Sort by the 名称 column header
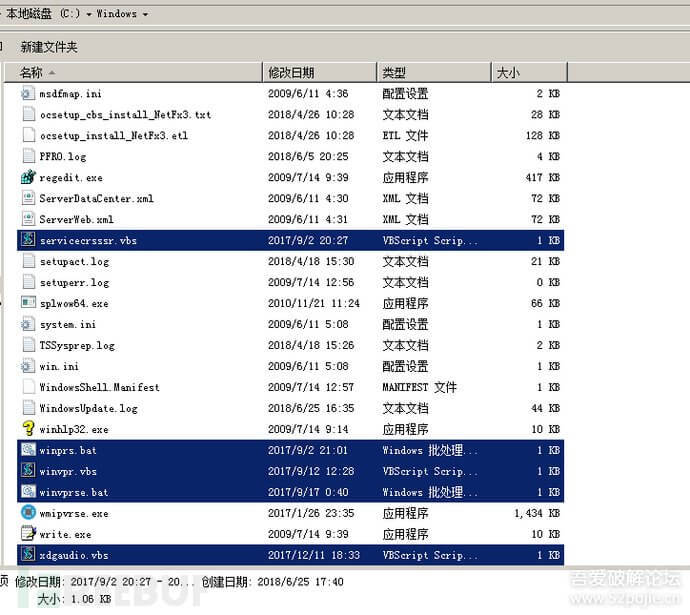This screenshot has width=690, height=615. 133,72
